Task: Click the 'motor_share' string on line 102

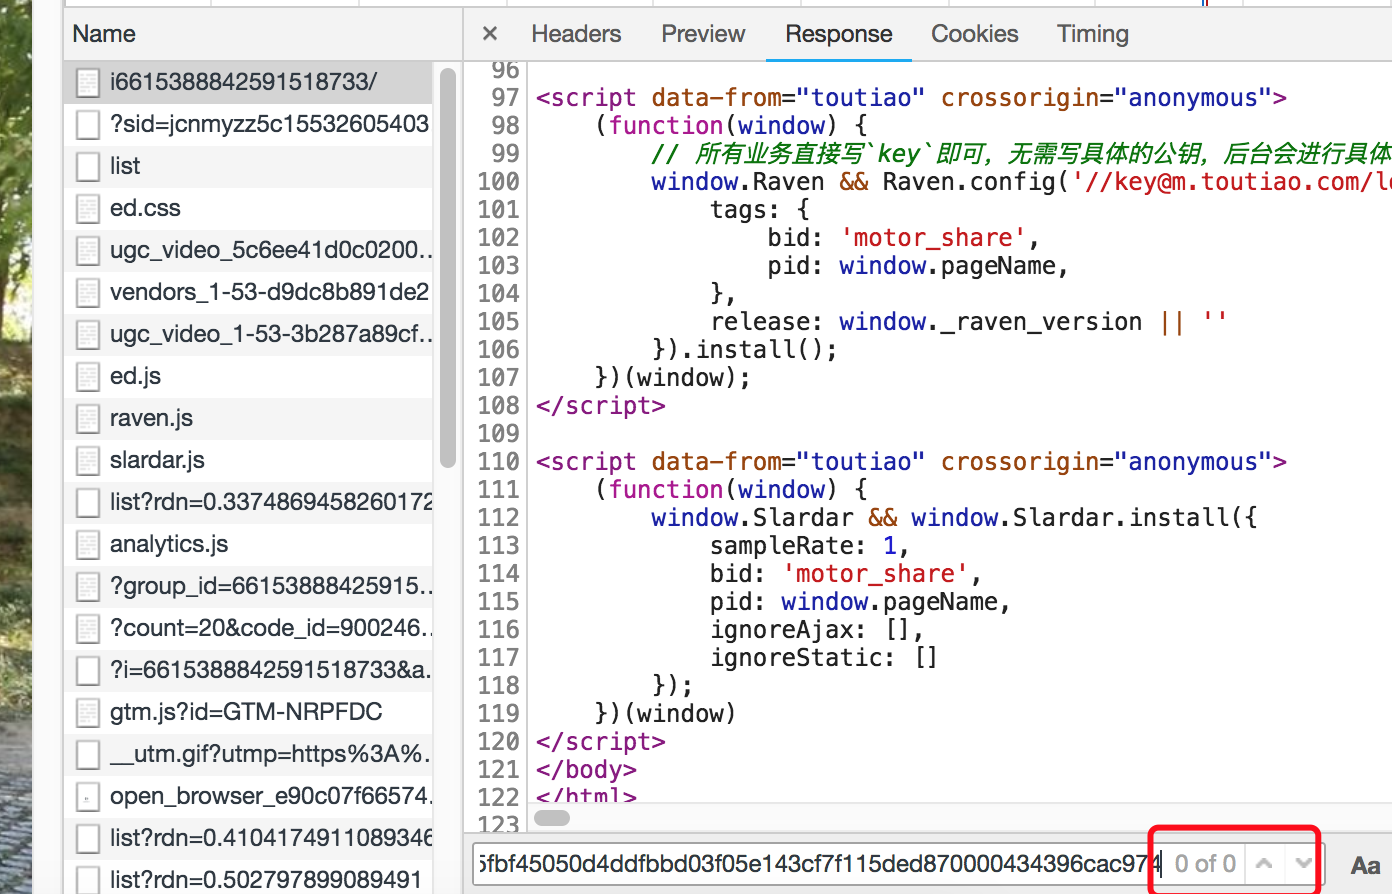Action: click(x=932, y=238)
